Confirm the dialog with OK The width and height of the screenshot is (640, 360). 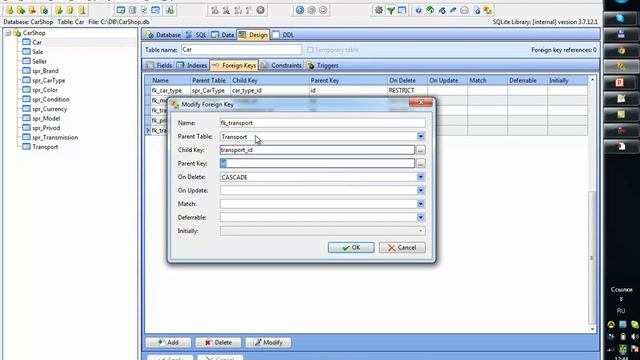coord(351,247)
